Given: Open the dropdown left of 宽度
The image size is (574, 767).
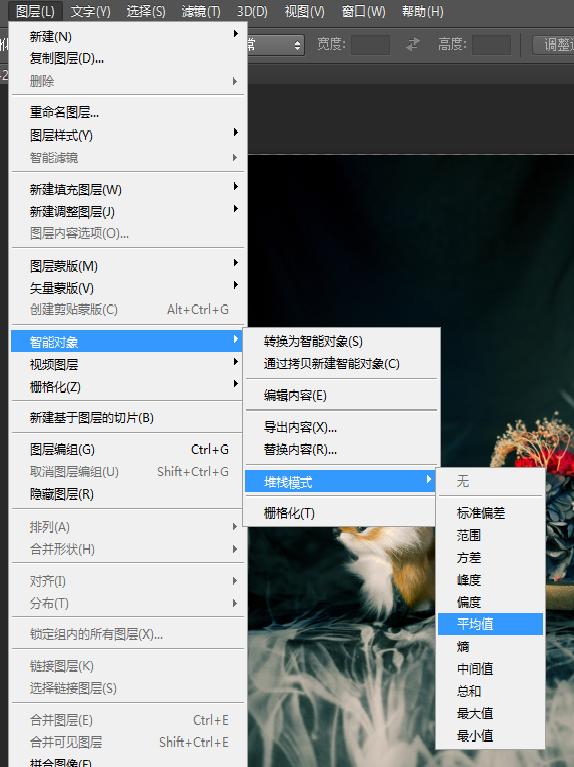Looking at the screenshot, I should point(276,45).
